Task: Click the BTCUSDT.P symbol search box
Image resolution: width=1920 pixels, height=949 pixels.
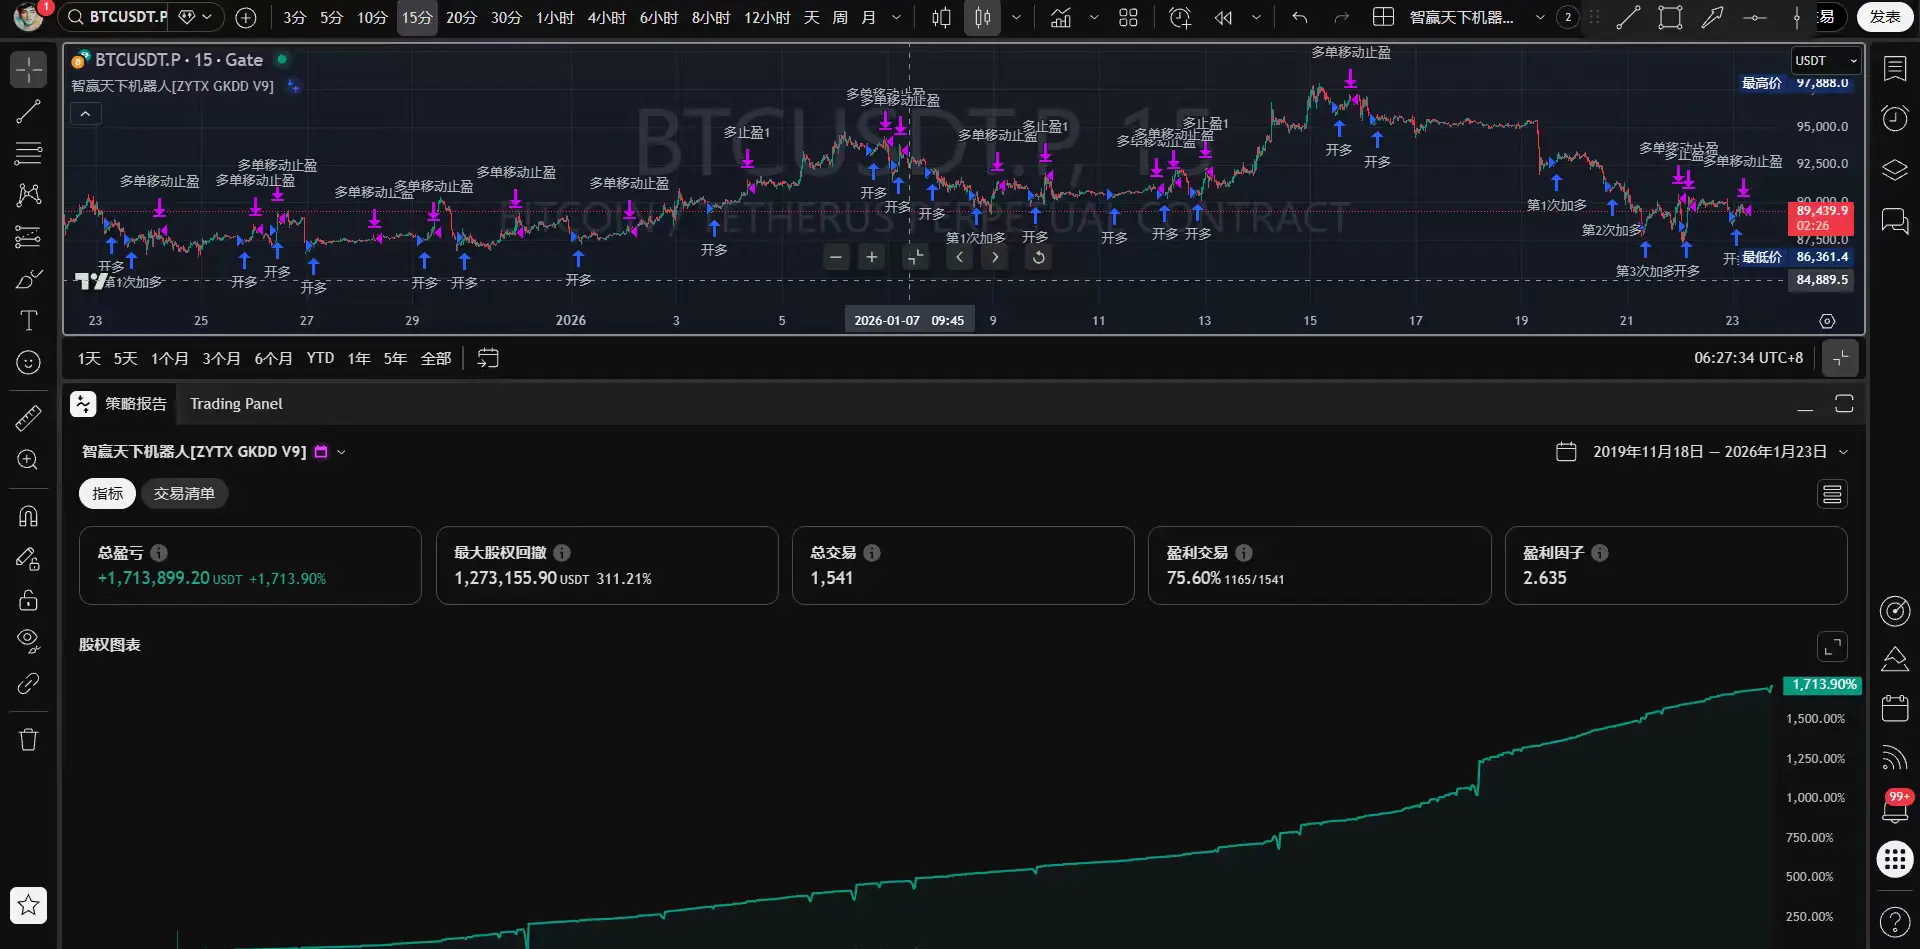Action: pyautogui.click(x=125, y=17)
